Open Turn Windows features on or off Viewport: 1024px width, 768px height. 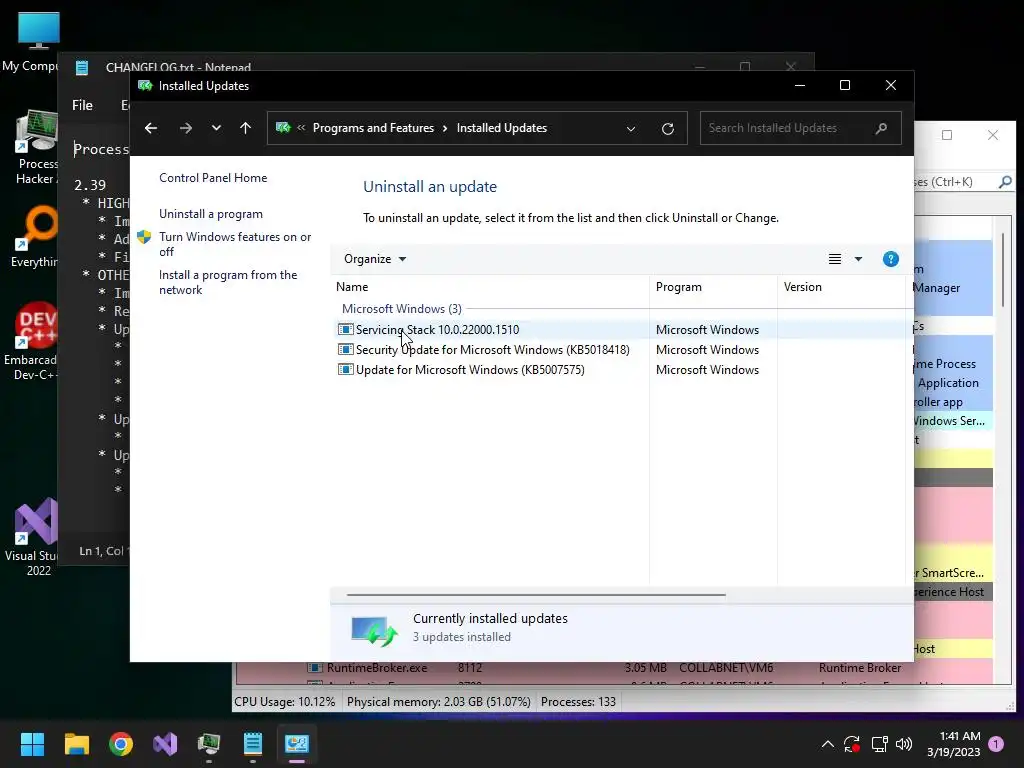pyautogui.click(x=235, y=244)
